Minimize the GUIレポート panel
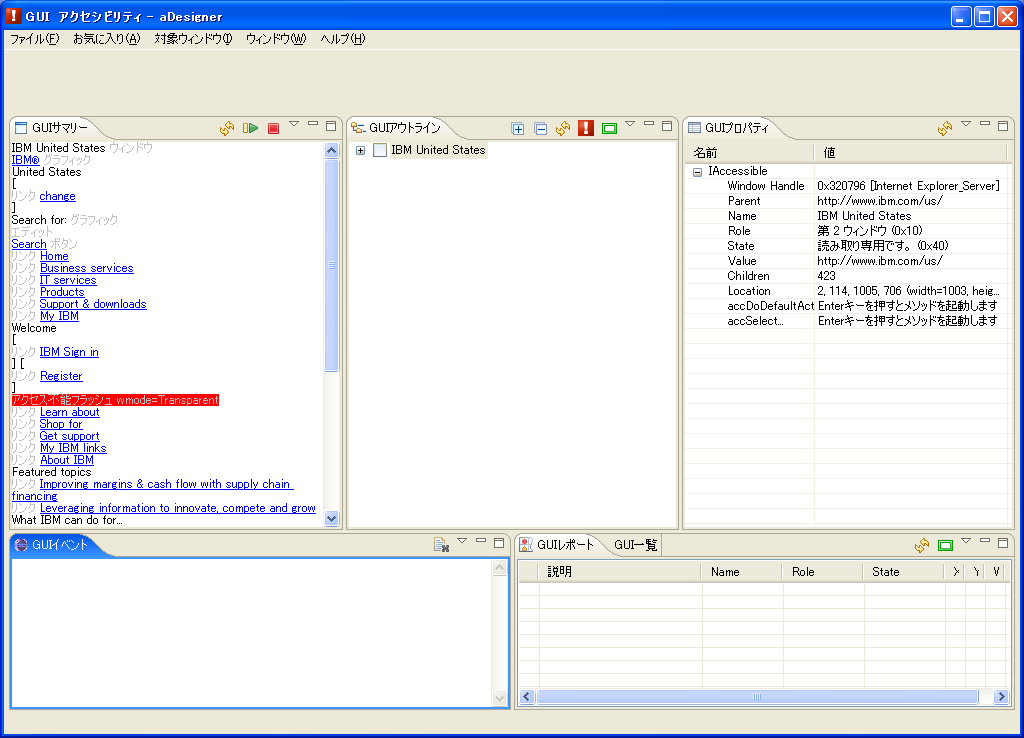Screen dimensions: 1024x738 985,541
